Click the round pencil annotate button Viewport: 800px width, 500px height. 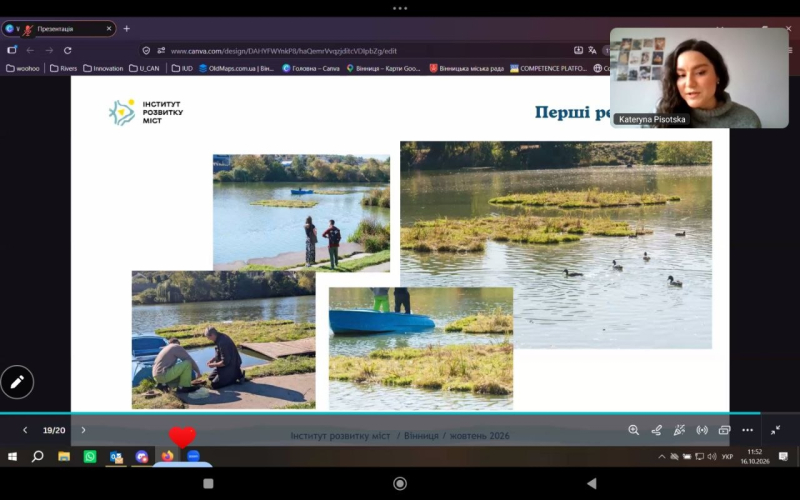(x=17, y=382)
